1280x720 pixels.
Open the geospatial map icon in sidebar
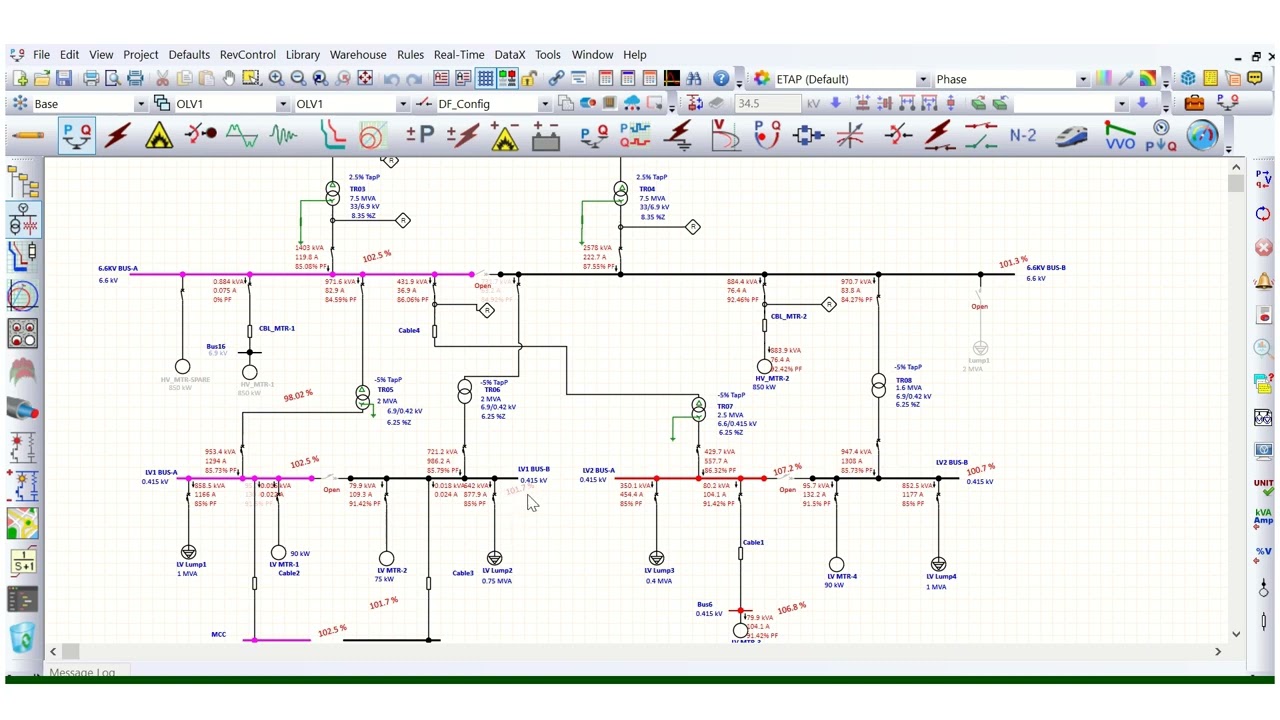coord(23,523)
